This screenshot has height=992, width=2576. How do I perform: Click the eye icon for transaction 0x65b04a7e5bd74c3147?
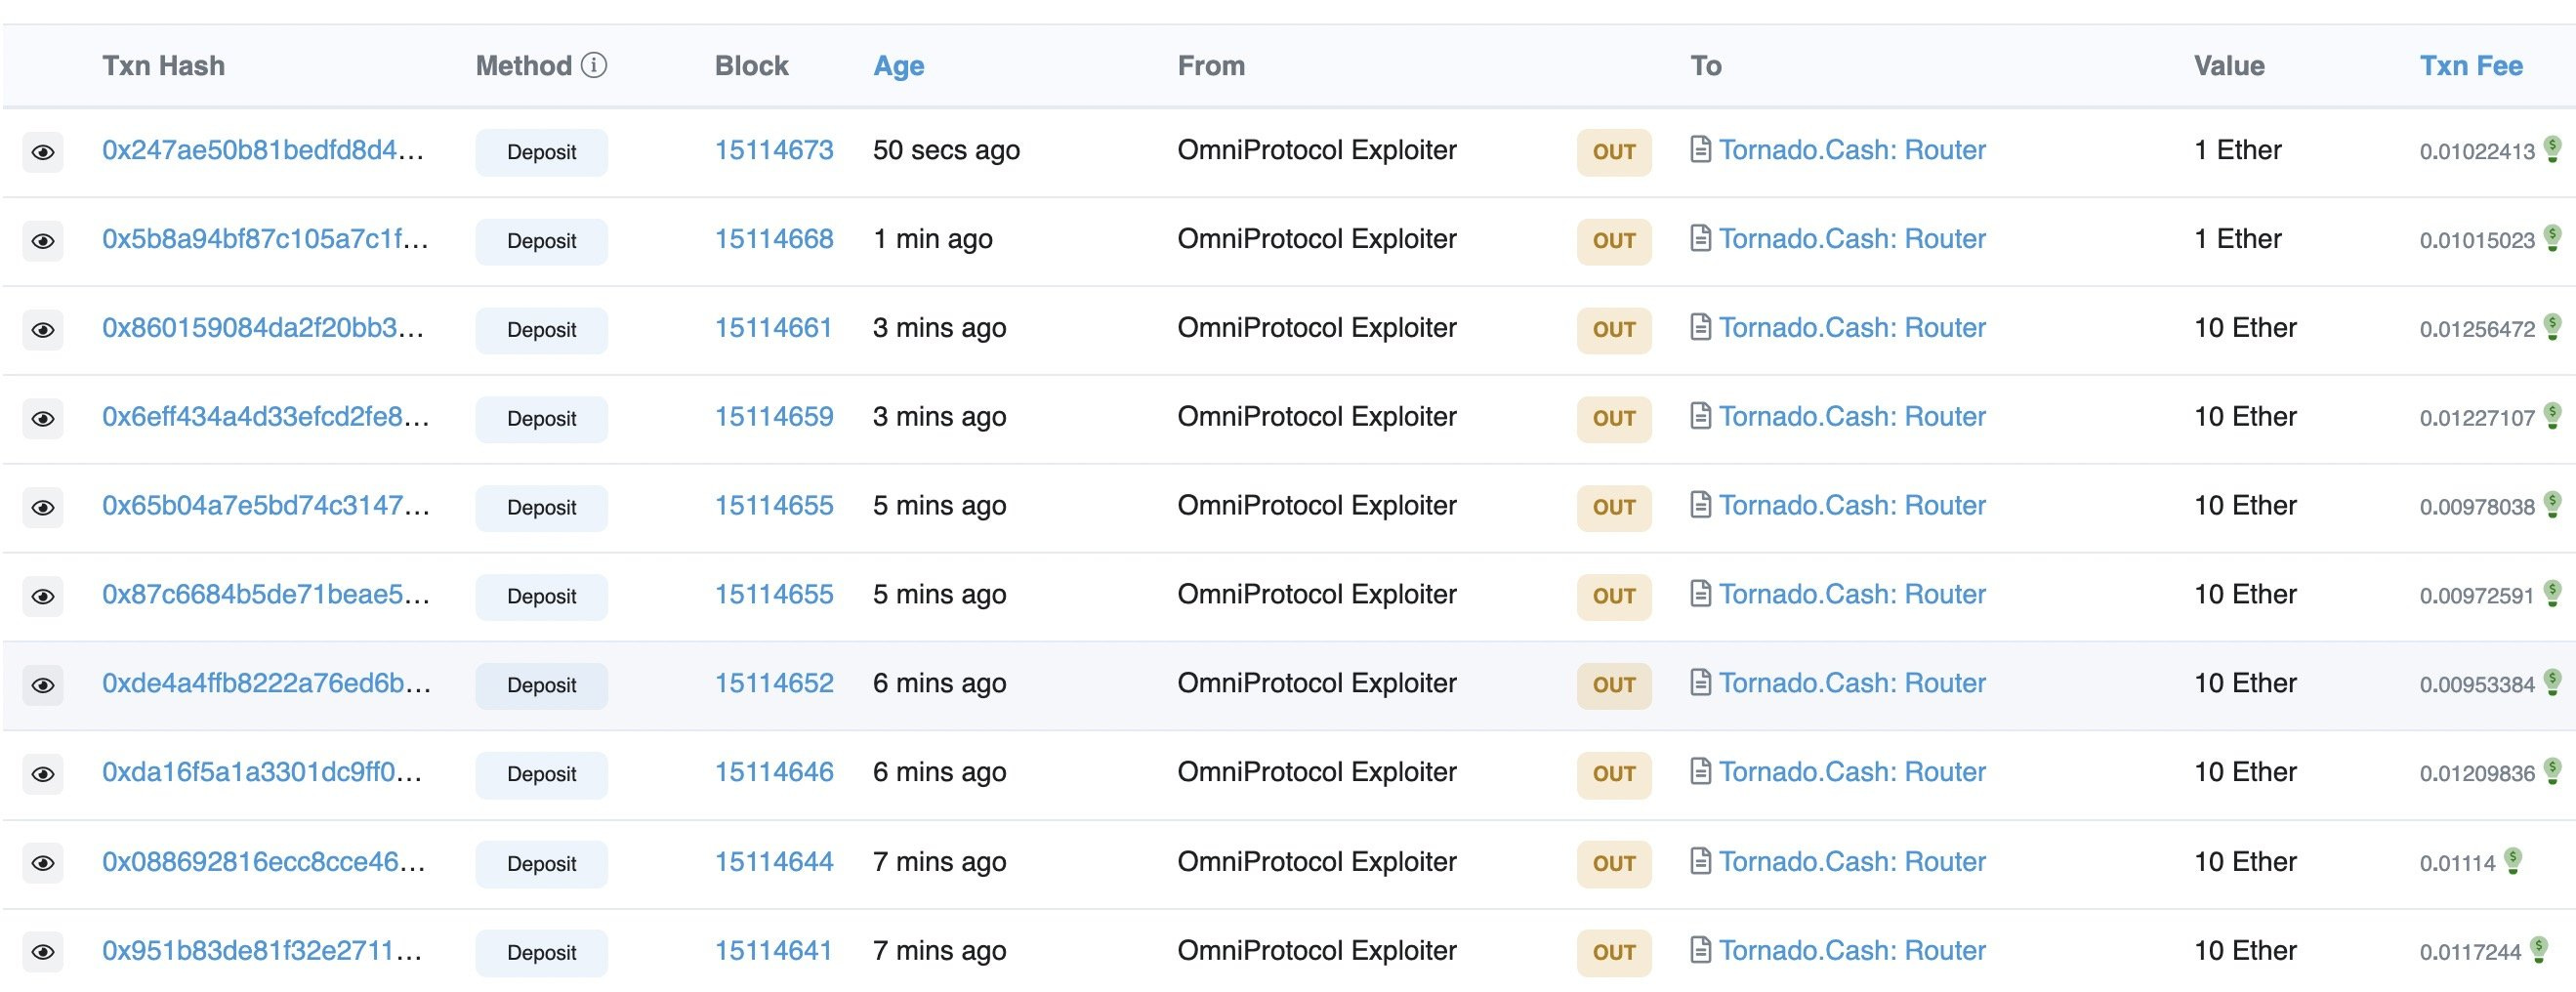coord(43,508)
